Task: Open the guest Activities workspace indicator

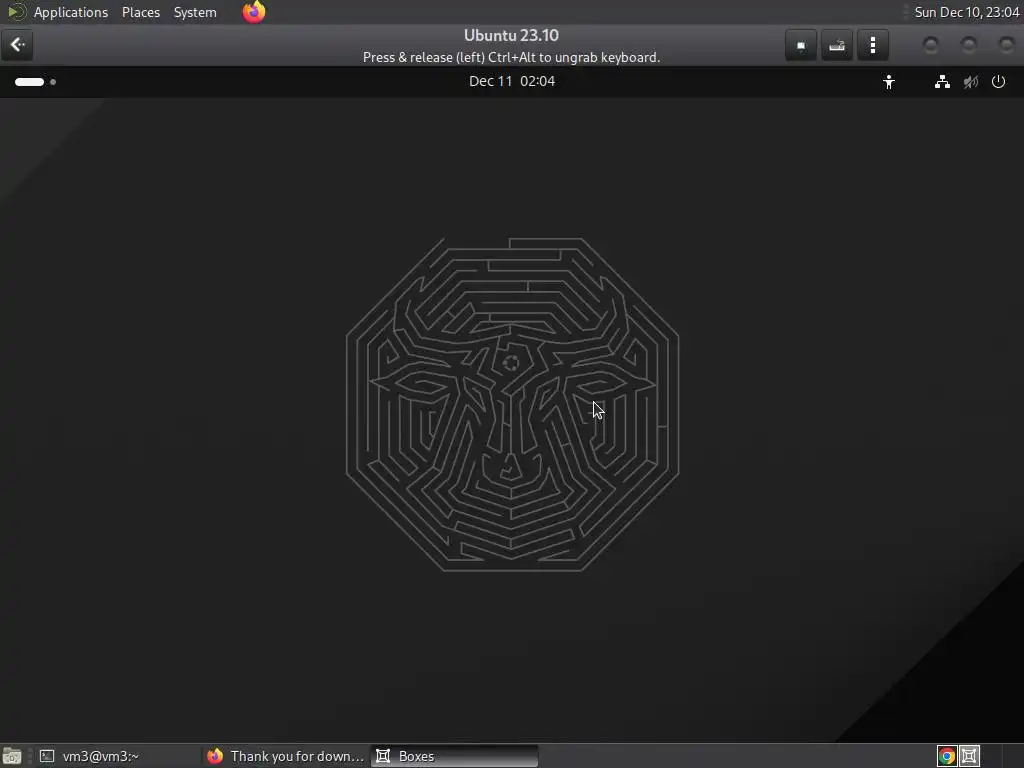Action: pos(35,82)
